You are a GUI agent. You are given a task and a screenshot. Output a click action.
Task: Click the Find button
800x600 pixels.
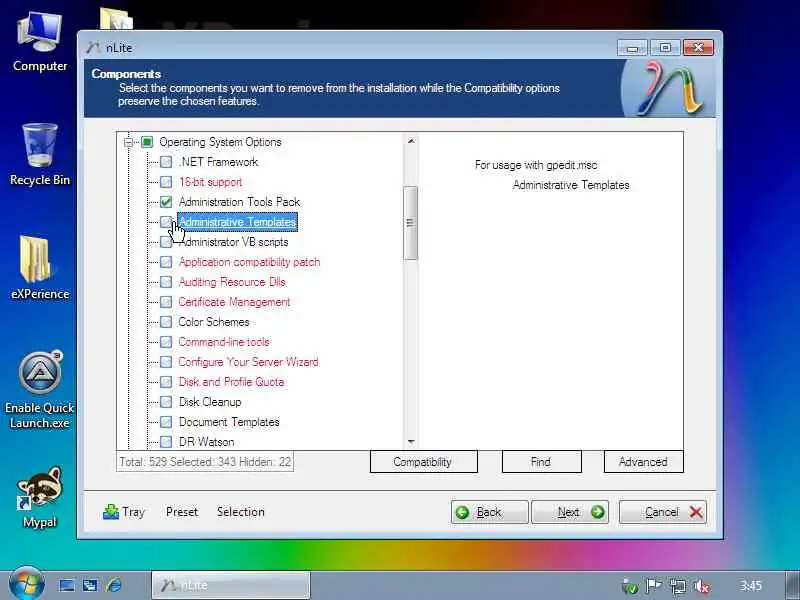pyautogui.click(x=541, y=462)
